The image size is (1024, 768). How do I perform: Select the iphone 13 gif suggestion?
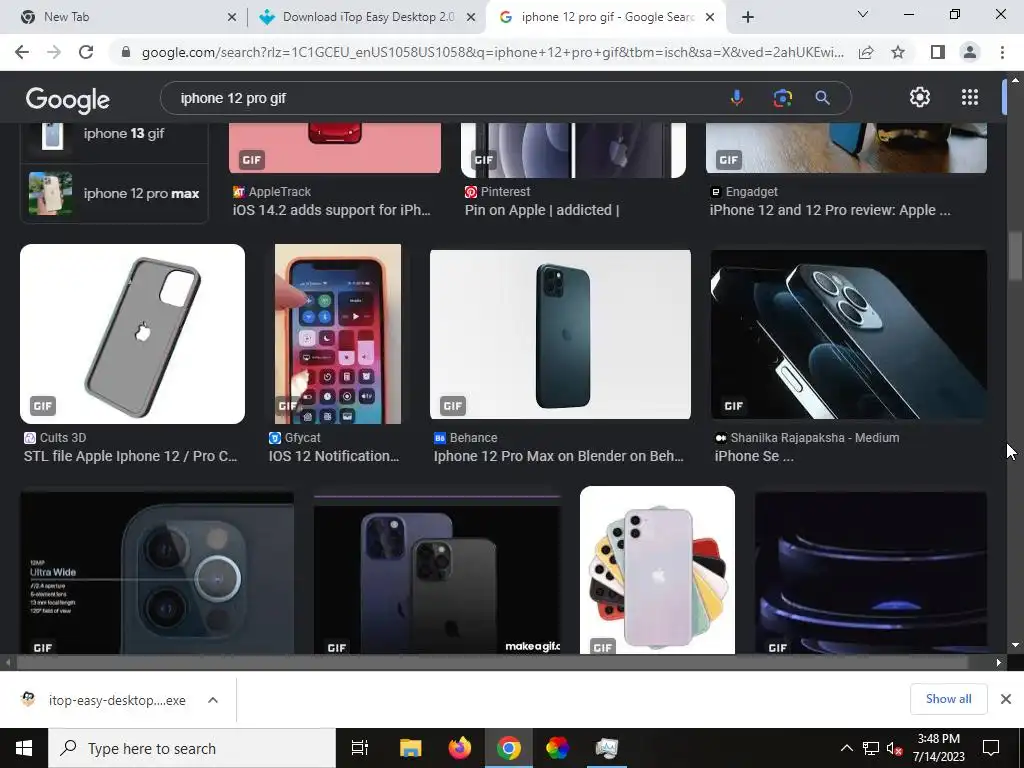115,135
